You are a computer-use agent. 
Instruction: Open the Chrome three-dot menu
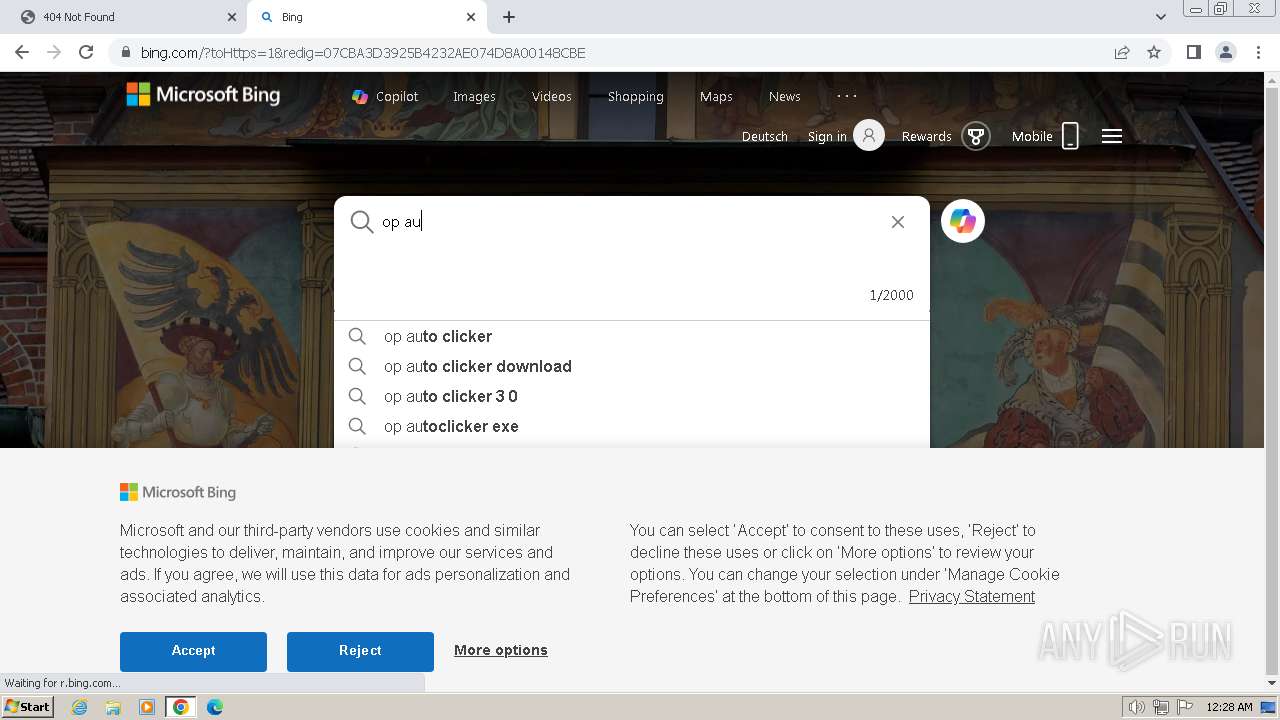click(x=1259, y=52)
